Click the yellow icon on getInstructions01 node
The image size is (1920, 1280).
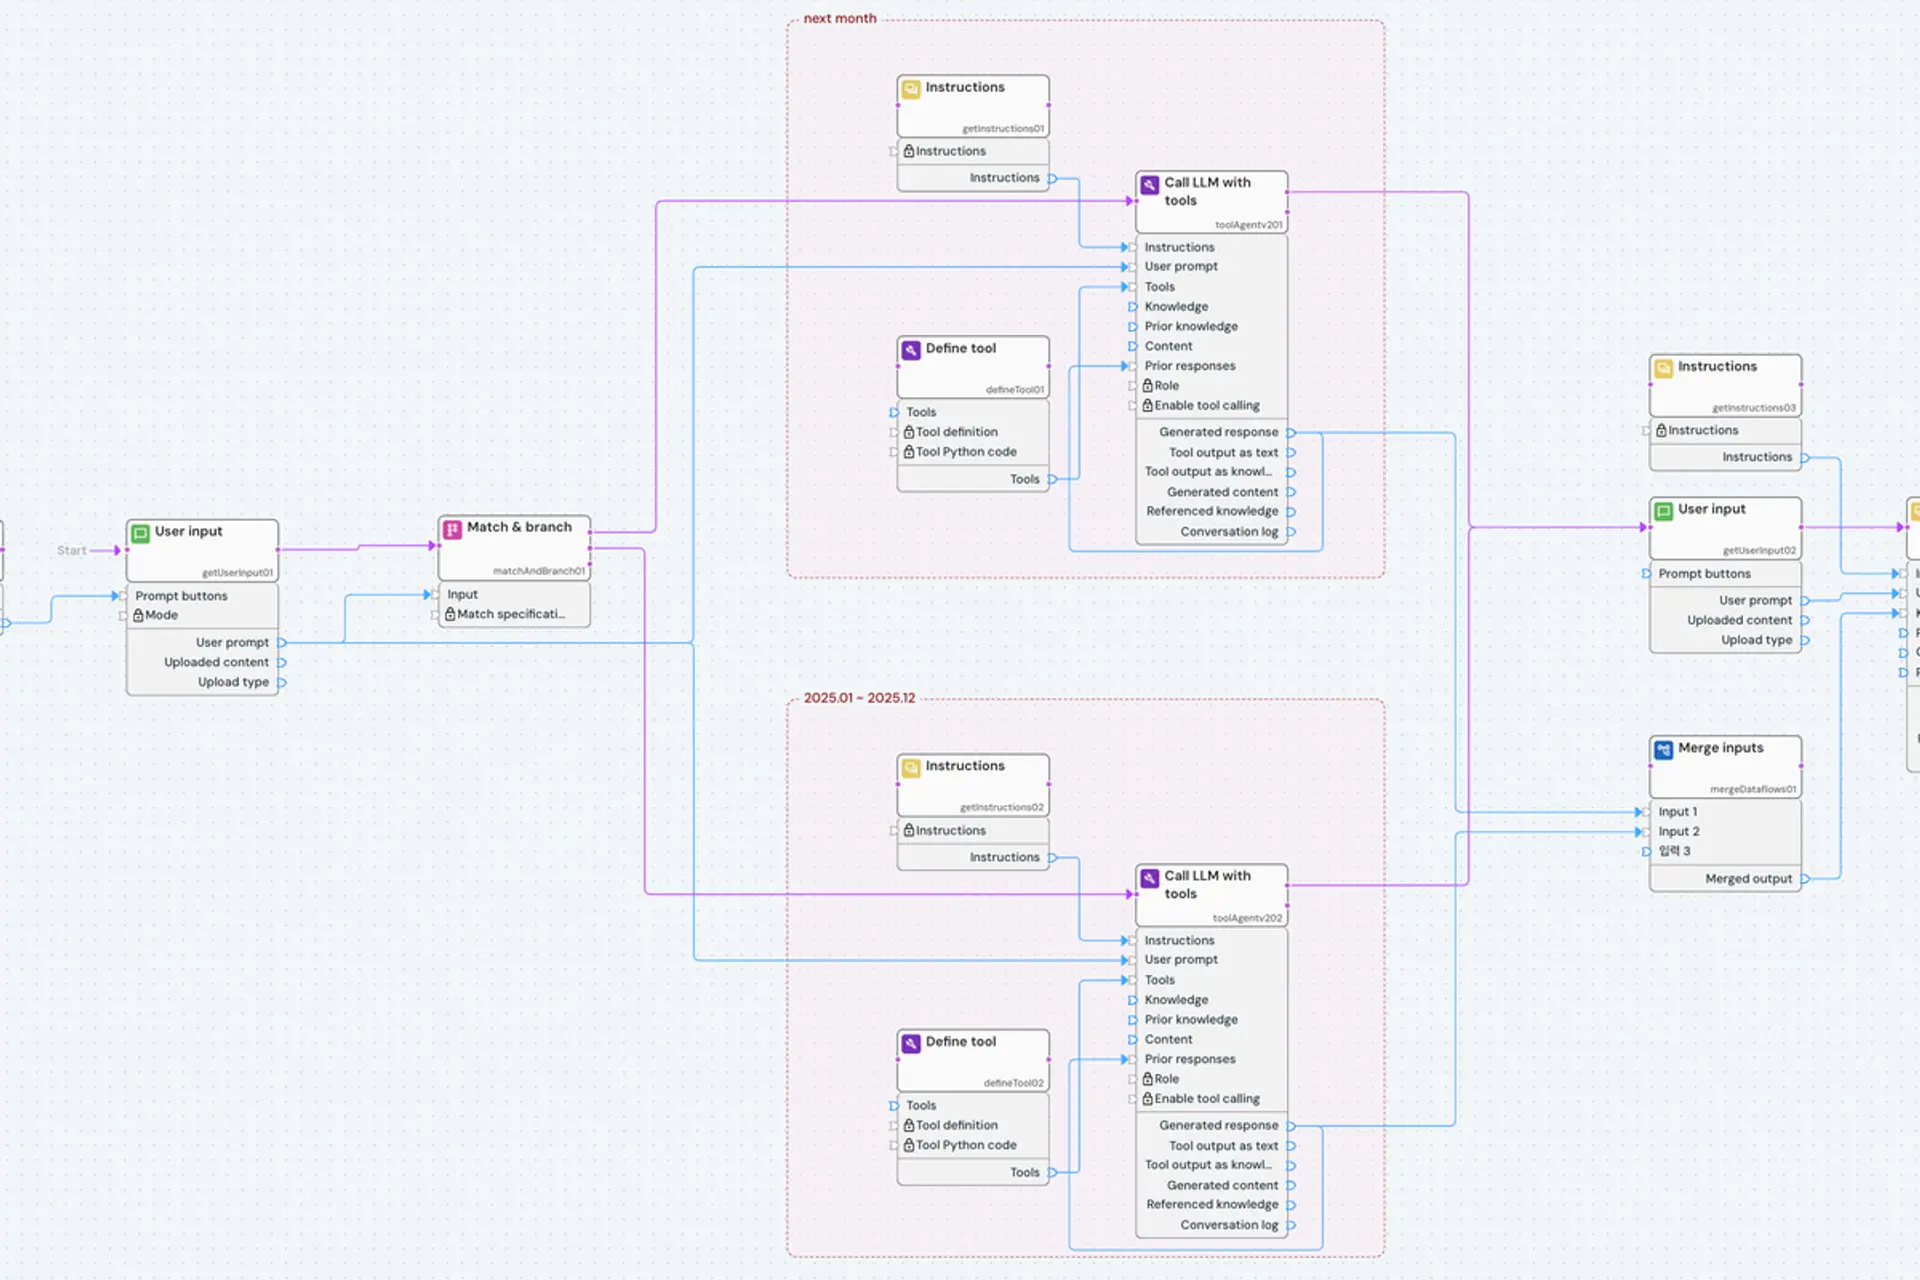pos(911,89)
